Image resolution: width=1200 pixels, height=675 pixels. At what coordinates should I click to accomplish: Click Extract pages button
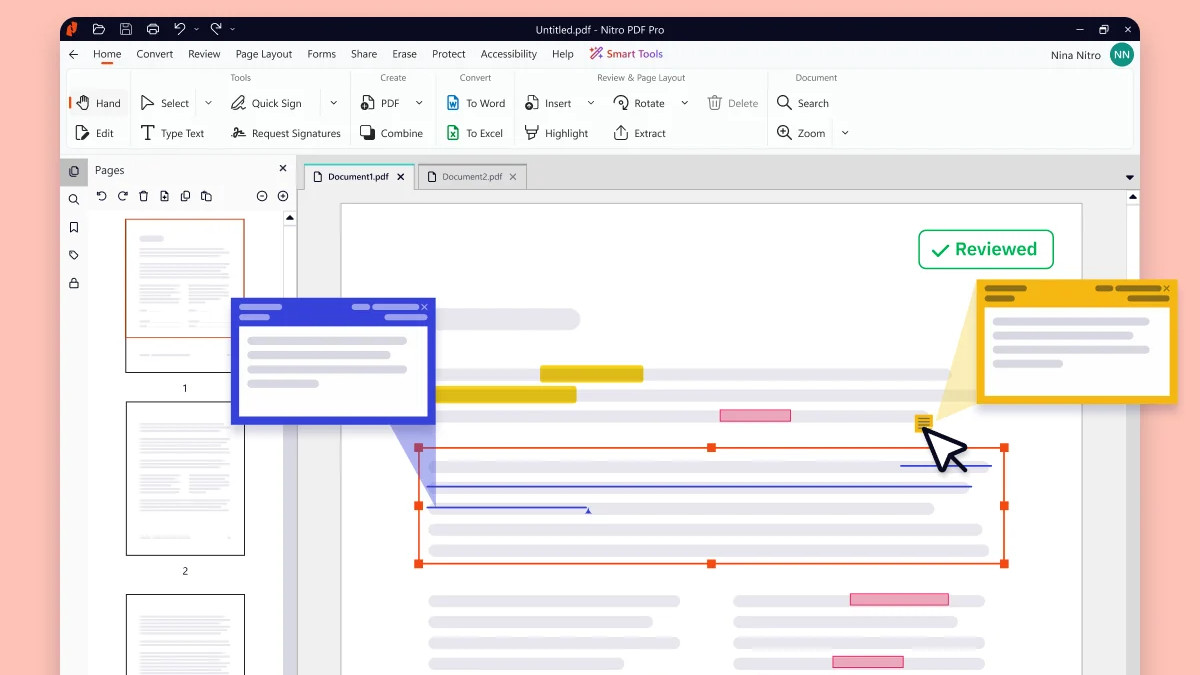639,133
